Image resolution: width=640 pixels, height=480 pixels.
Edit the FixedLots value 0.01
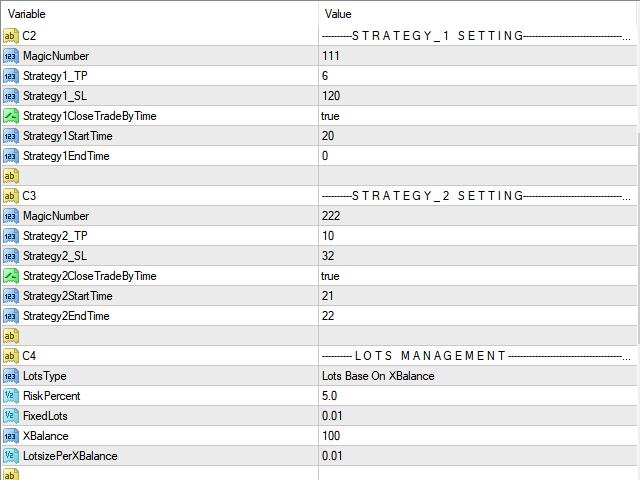click(477, 416)
